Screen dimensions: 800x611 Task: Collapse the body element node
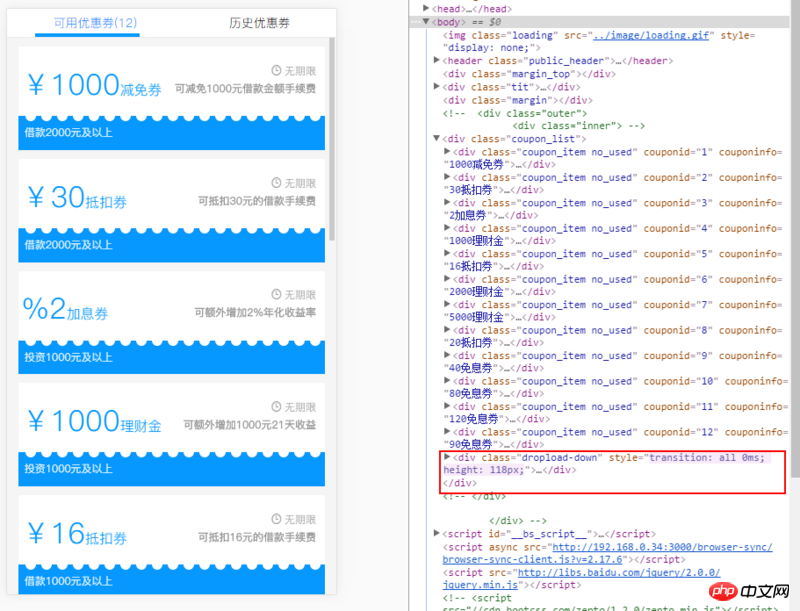coord(428,21)
